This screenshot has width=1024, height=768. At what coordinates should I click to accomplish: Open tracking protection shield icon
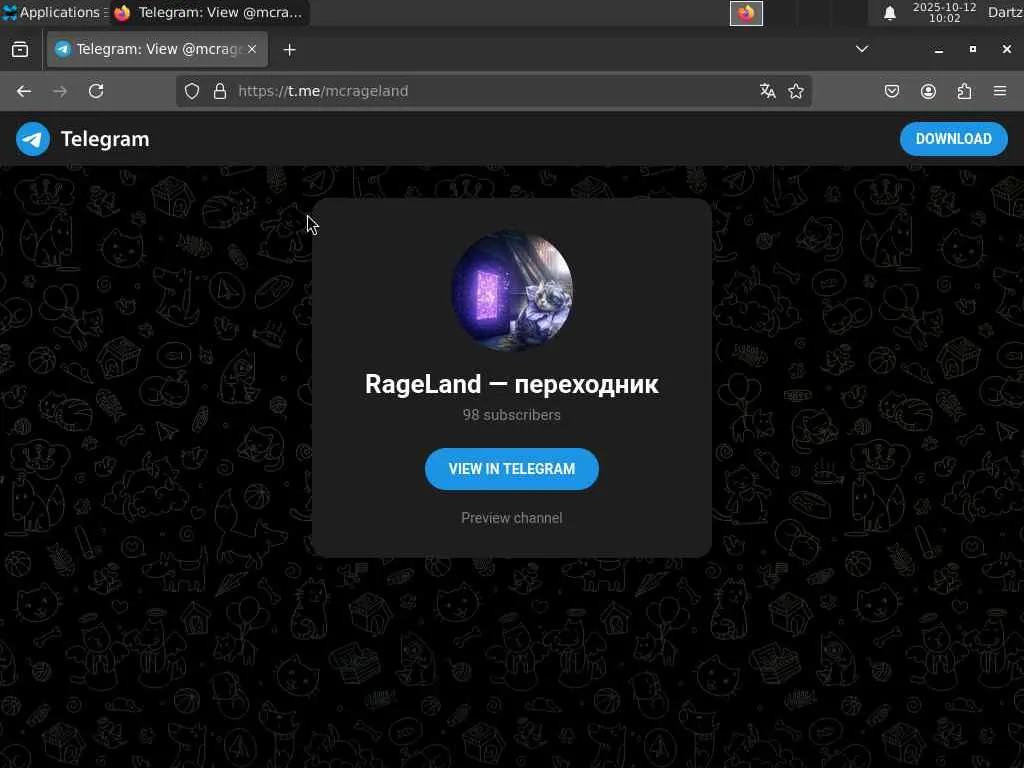point(191,91)
